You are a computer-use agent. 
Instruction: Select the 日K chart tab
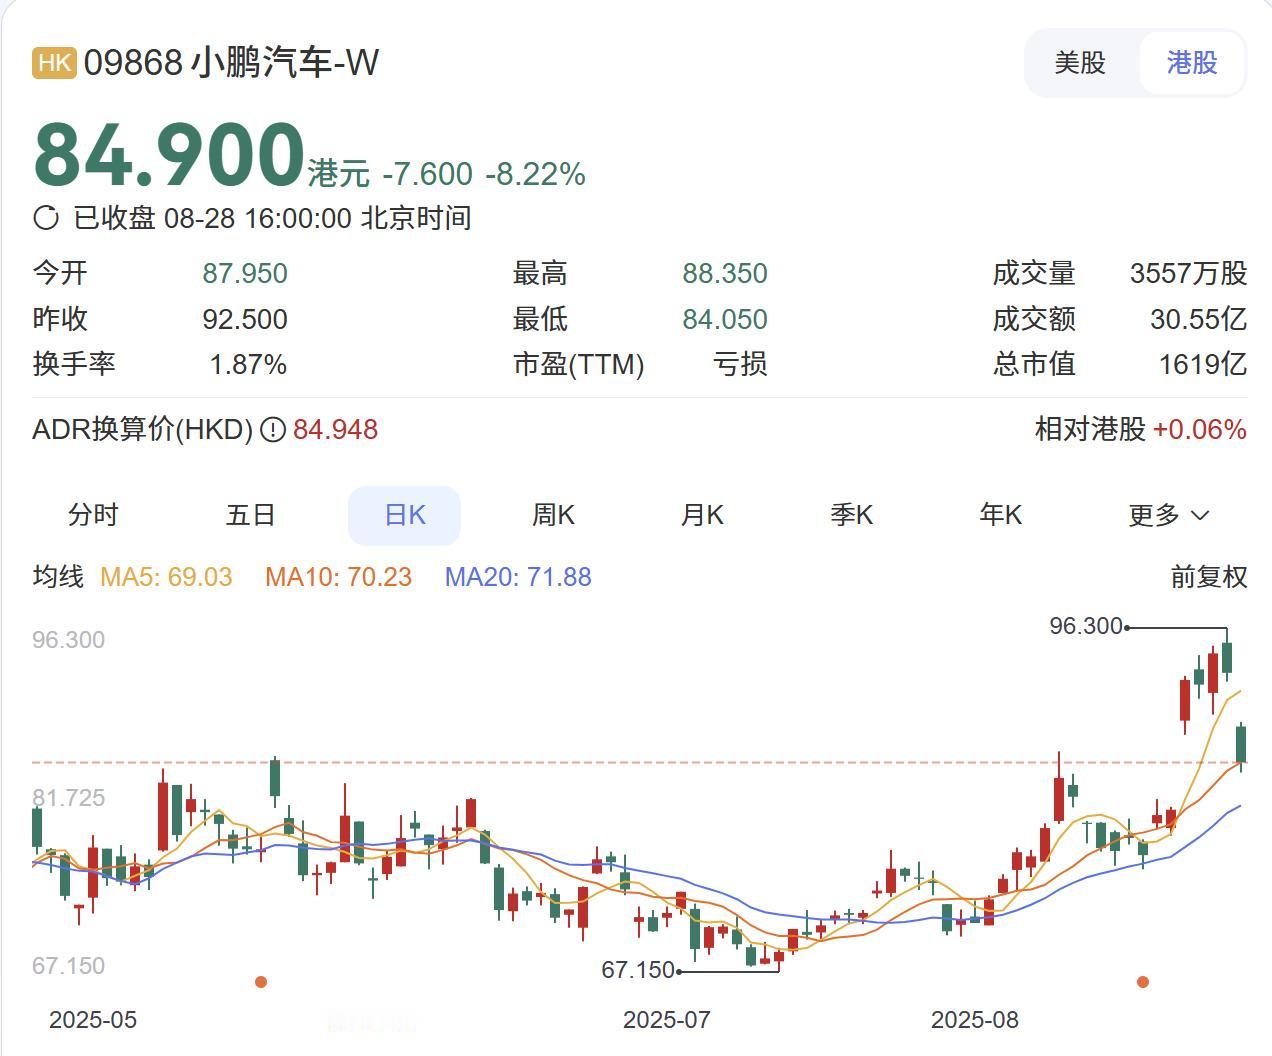[404, 515]
